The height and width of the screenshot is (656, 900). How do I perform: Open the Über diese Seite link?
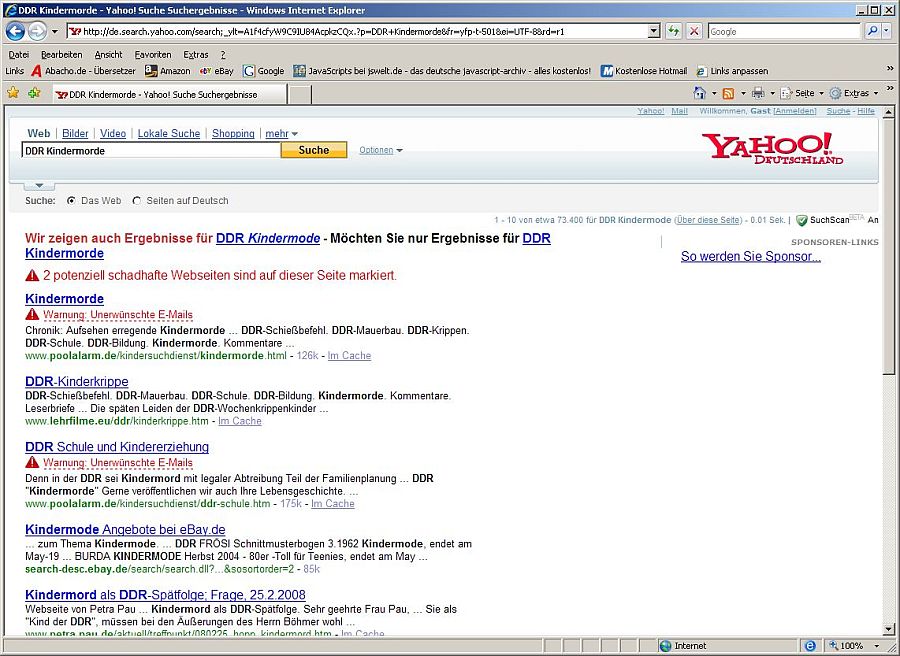708,220
